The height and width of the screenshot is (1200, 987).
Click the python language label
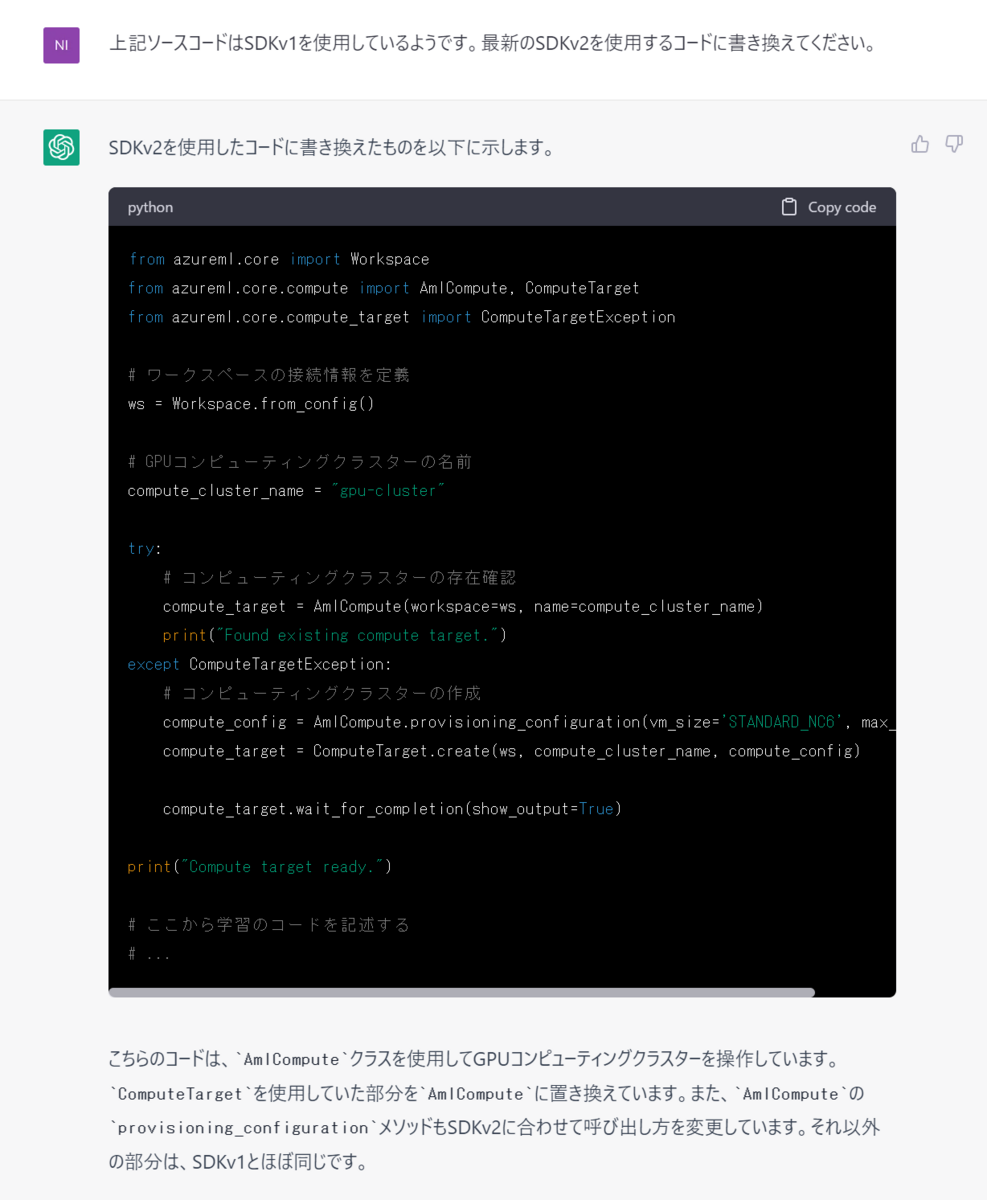coord(150,207)
